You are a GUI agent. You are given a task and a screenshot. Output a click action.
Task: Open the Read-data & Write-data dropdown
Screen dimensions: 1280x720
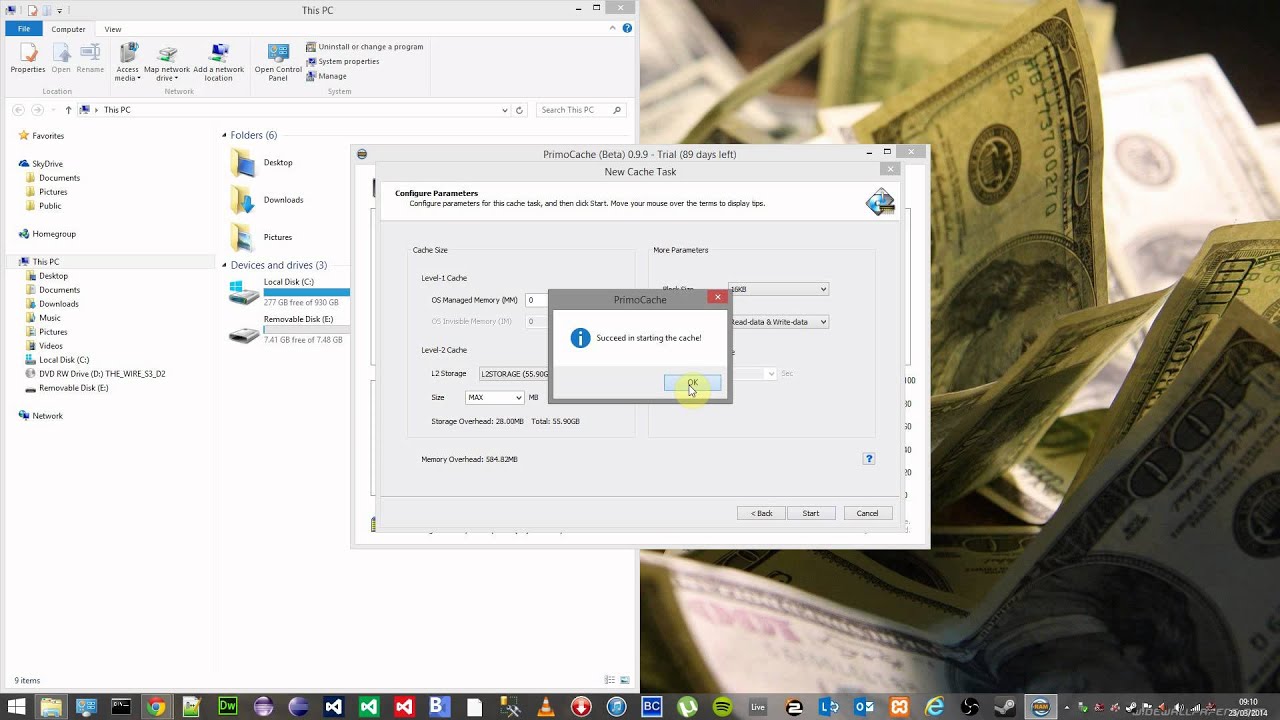coord(778,322)
